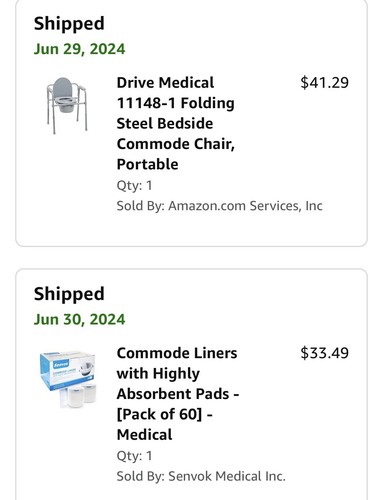The height and width of the screenshot is (500, 383).
Task: Click seller Senvok Medical Inc.
Action: (227, 476)
